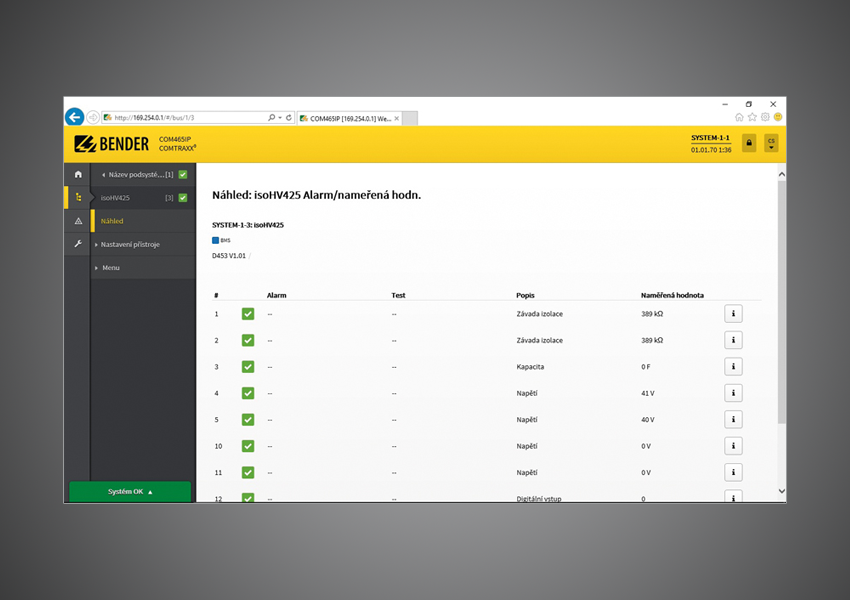Click the 40 V measured value
This screenshot has width=850, height=600.
tap(648, 420)
